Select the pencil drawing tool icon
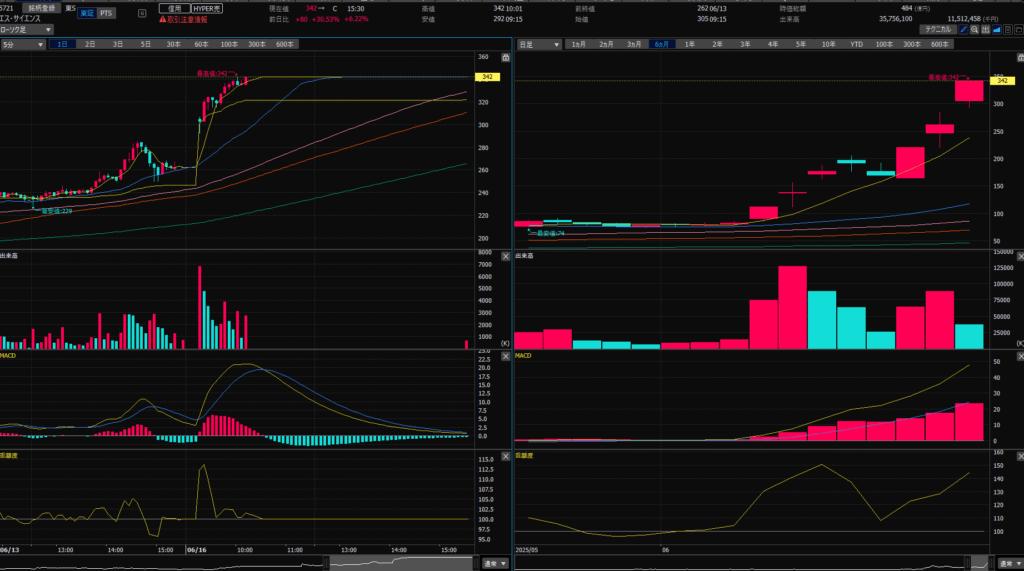The width and height of the screenshot is (1024, 571). [963, 29]
